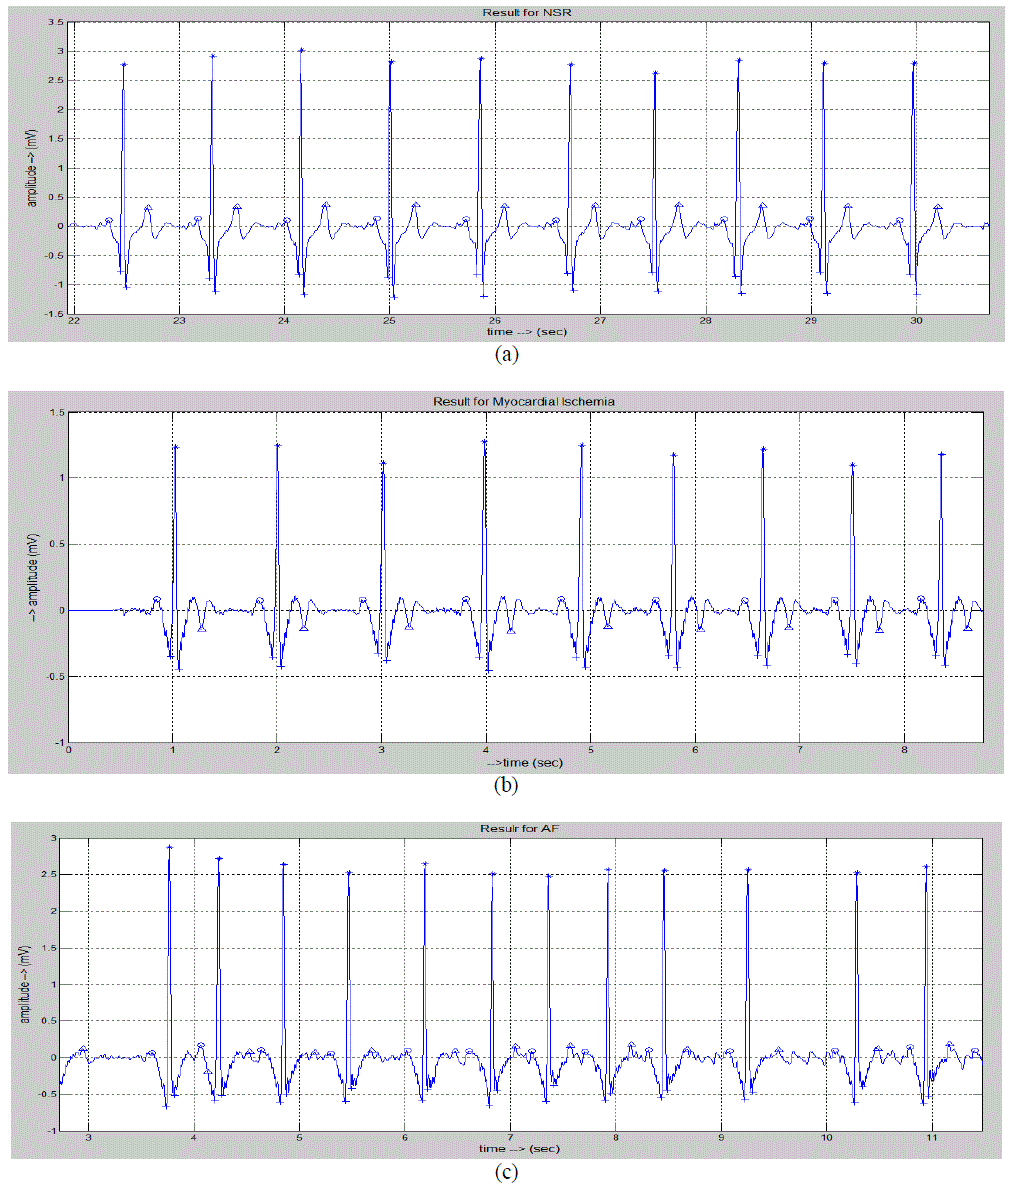Click the '11' x-axis tick in AF plot
Screen dimensions: 1013x1192
tap(932, 1138)
